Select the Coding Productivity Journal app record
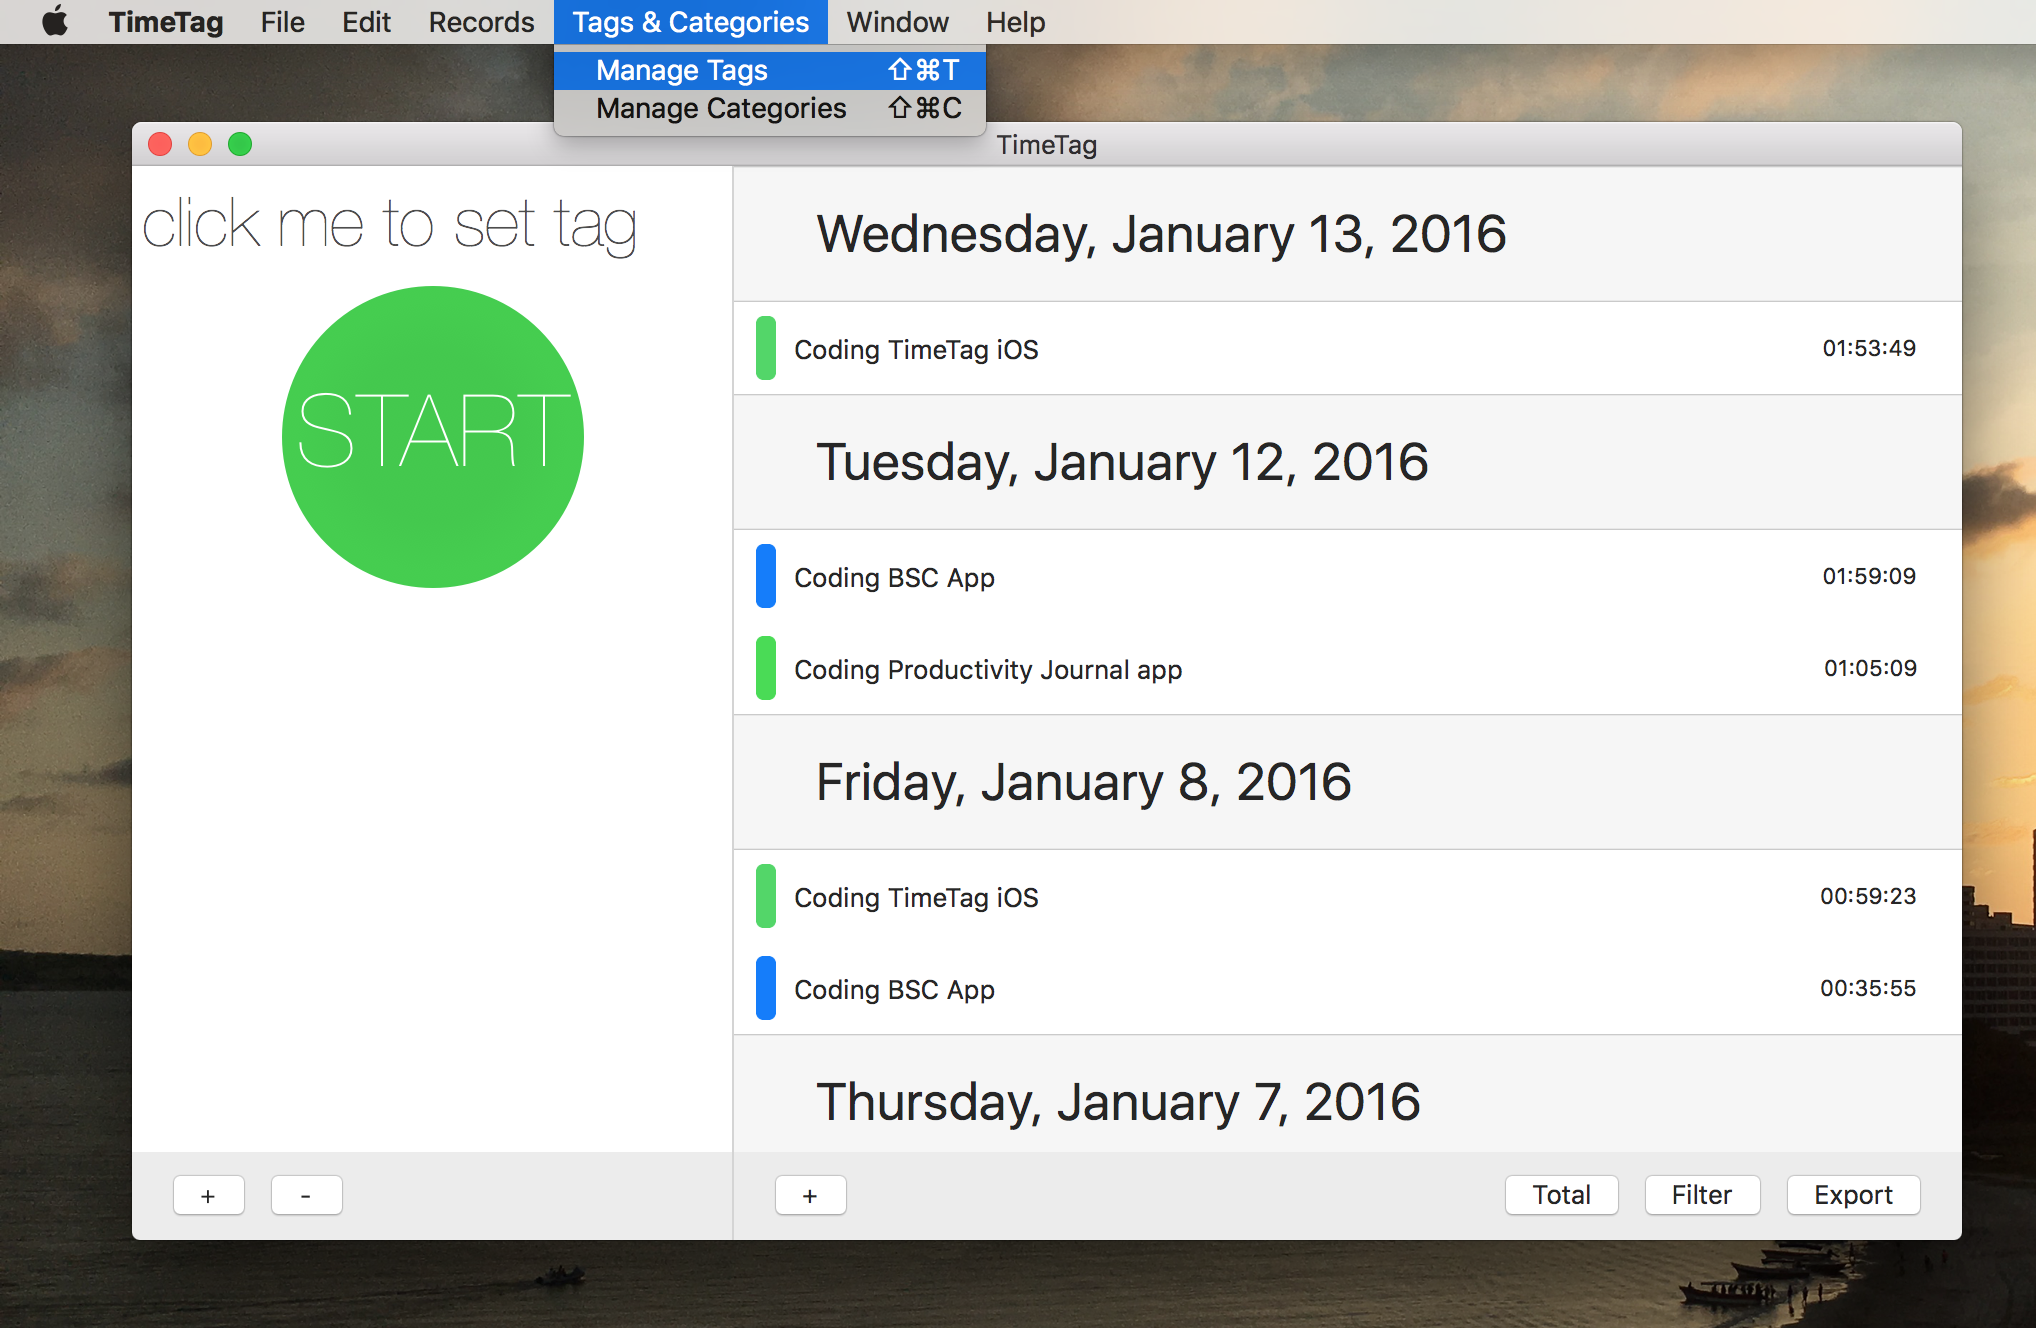This screenshot has height=1328, width=2036. click(1347, 668)
